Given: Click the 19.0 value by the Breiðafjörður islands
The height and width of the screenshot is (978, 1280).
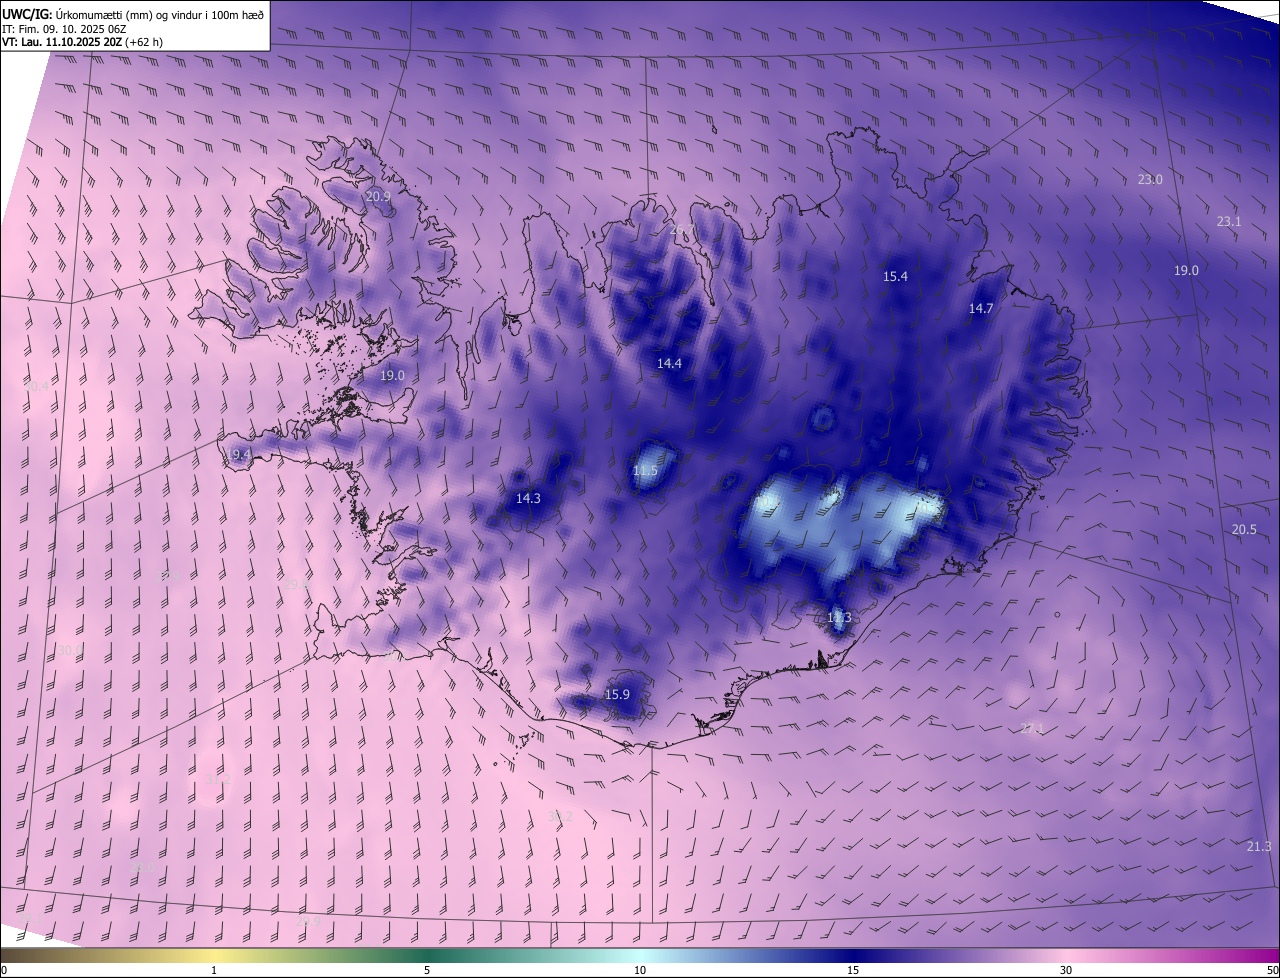Looking at the screenshot, I should point(393,376).
